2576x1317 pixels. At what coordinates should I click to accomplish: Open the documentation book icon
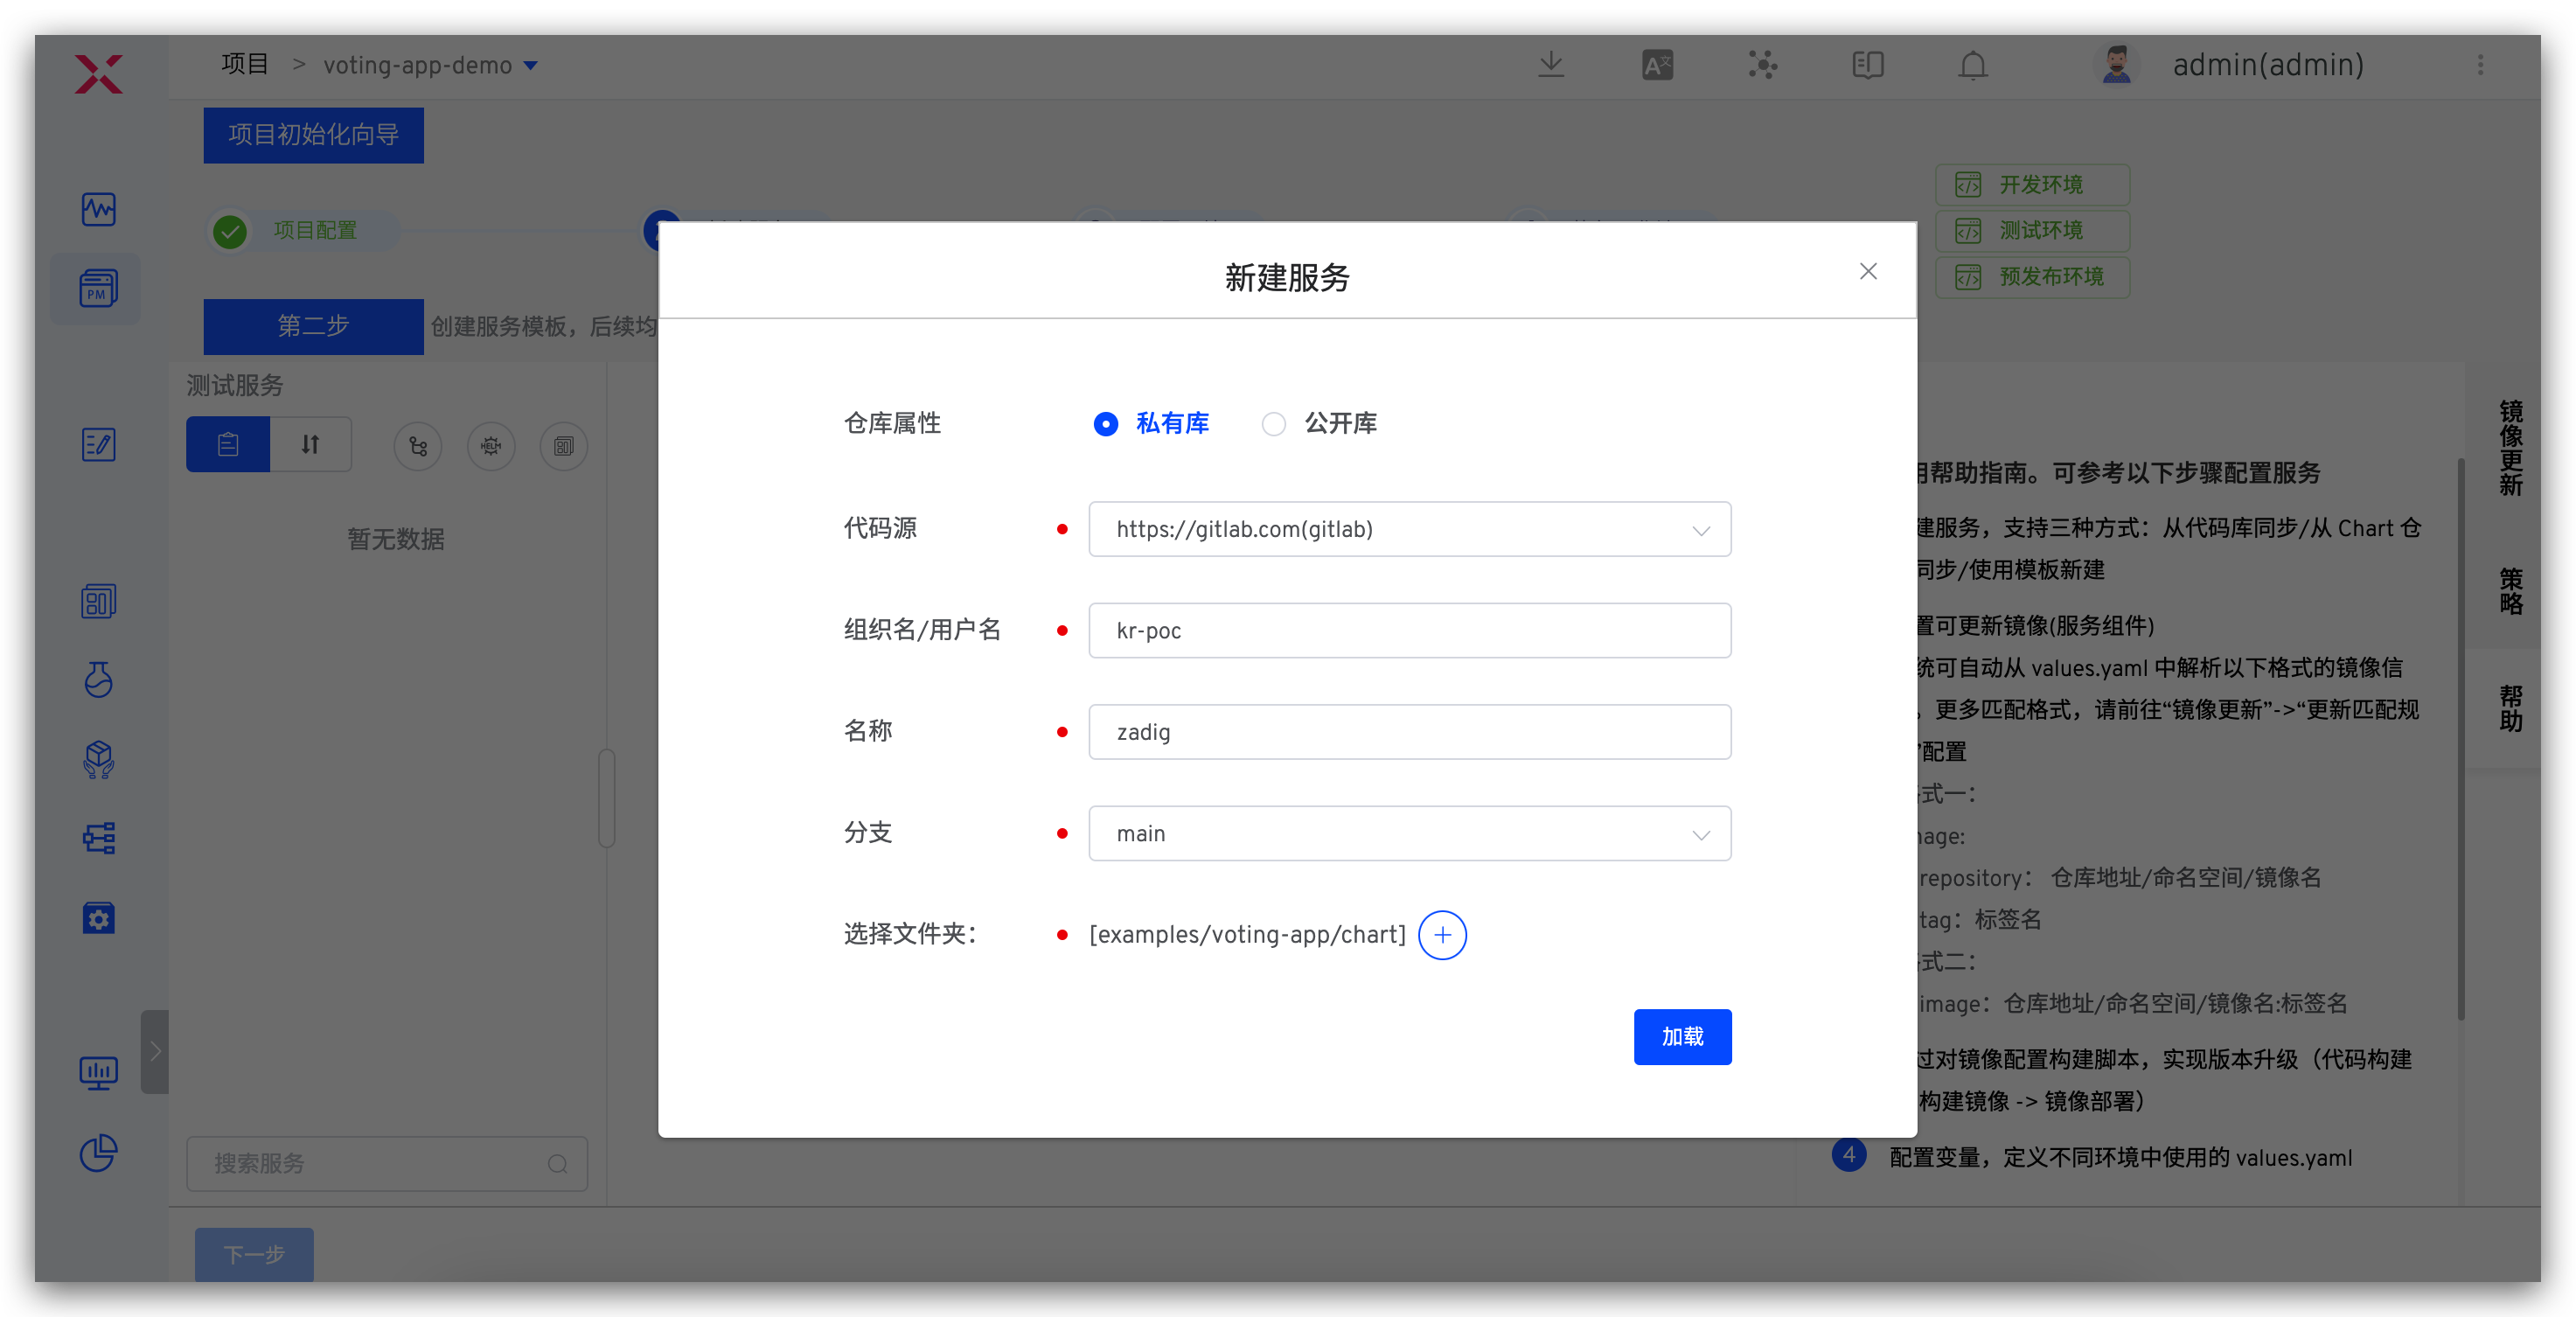click(1867, 66)
